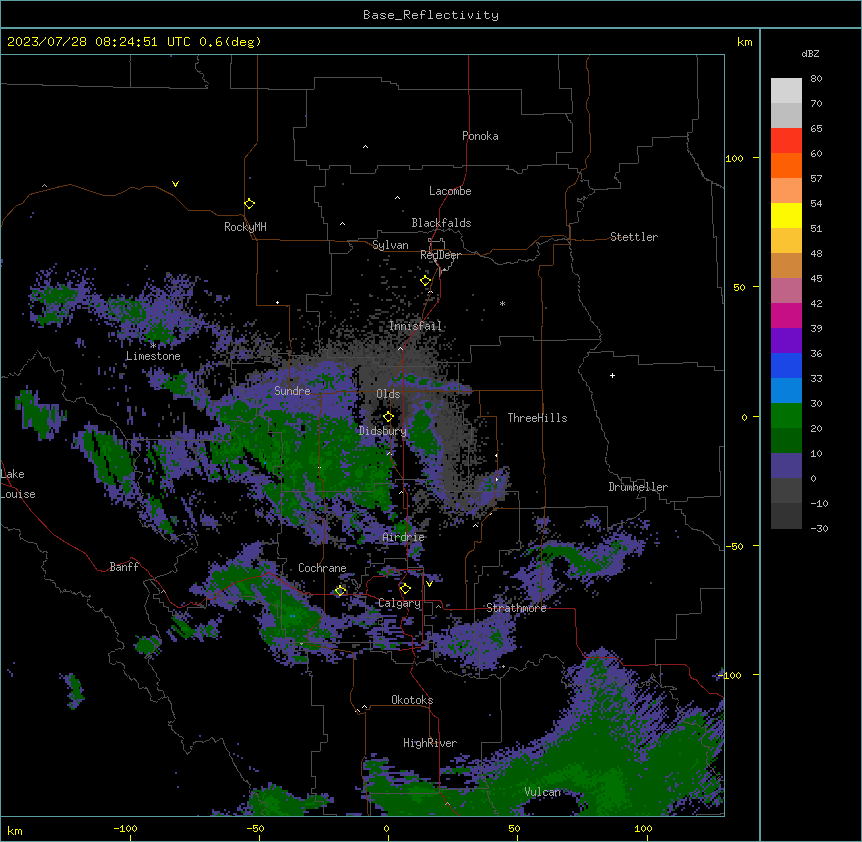Click the Blackfalds city label
Viewport: 862px width, 842px height.
pos(441,223)
